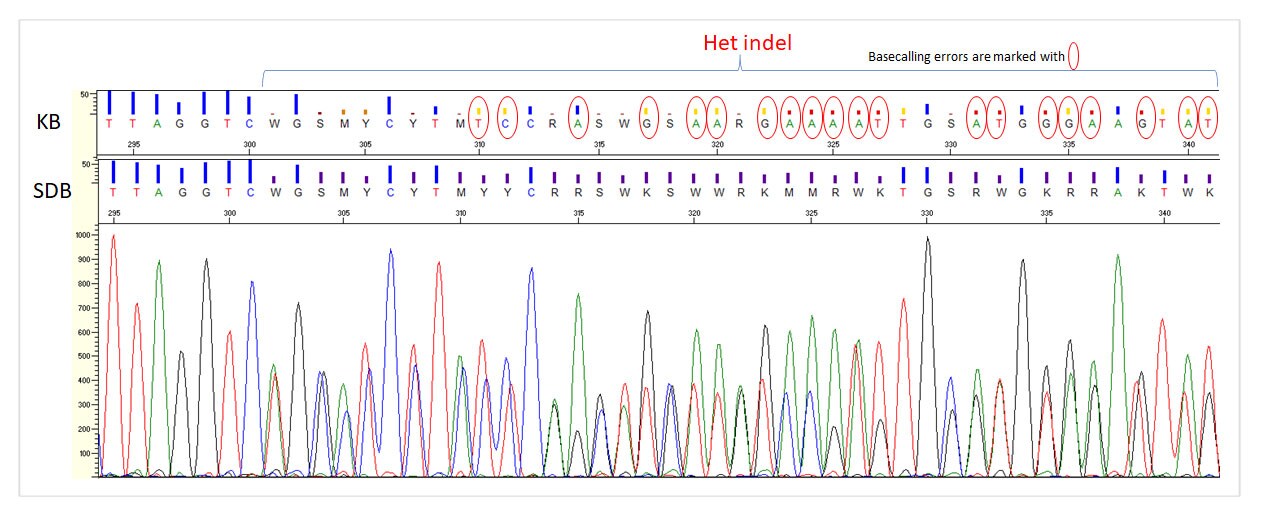The width and height of the screenshot is (1262, 514).
Task: Click the tallest blue peak in chromatogram
Action: click(x=389, y=254)
